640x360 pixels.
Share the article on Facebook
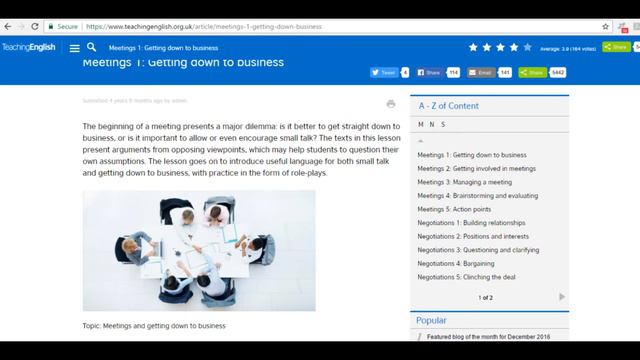coord(429,73)
